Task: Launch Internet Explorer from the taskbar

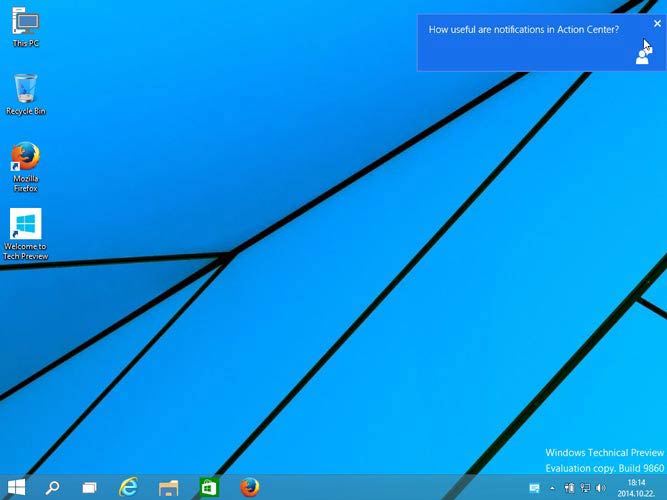Action: tap(128, 487)
